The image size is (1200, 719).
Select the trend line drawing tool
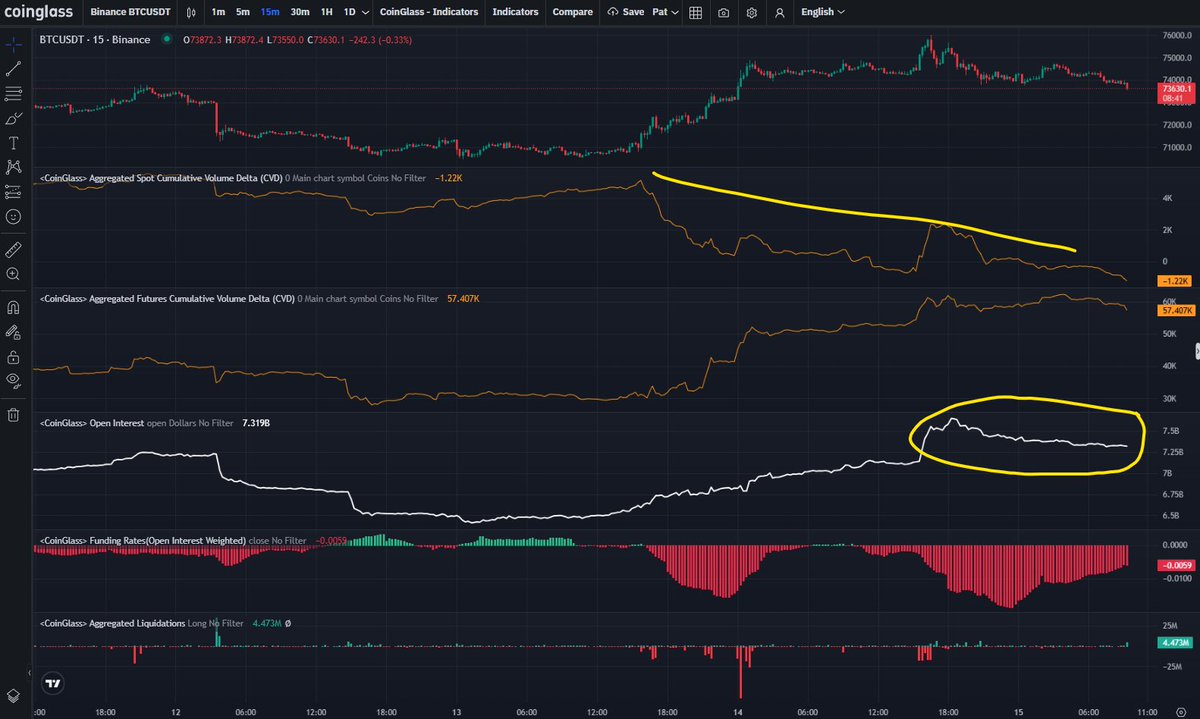tap(13, 69)
